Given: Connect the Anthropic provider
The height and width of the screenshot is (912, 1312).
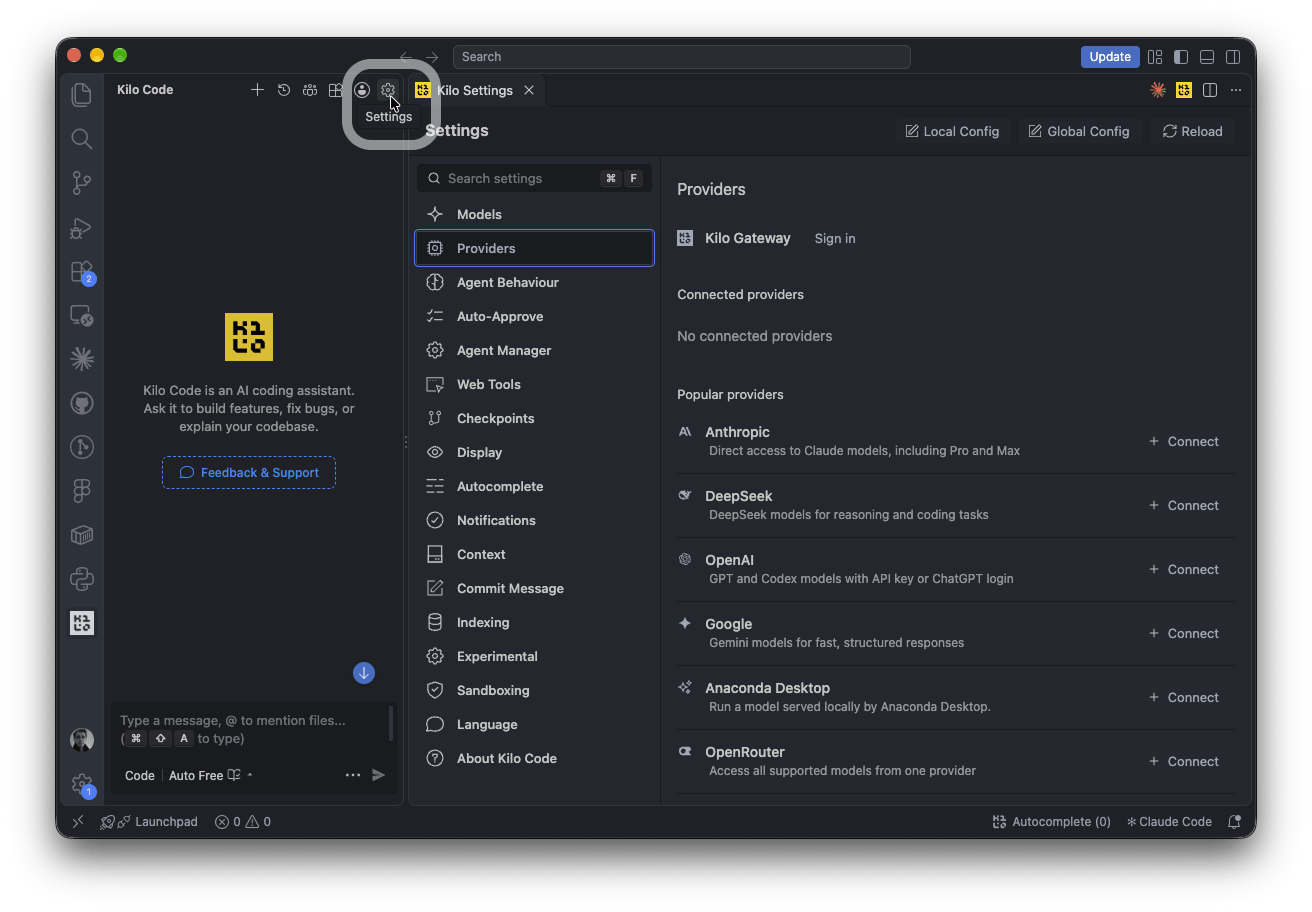Looking at the screenshot, I should (x=1184, y=441).
